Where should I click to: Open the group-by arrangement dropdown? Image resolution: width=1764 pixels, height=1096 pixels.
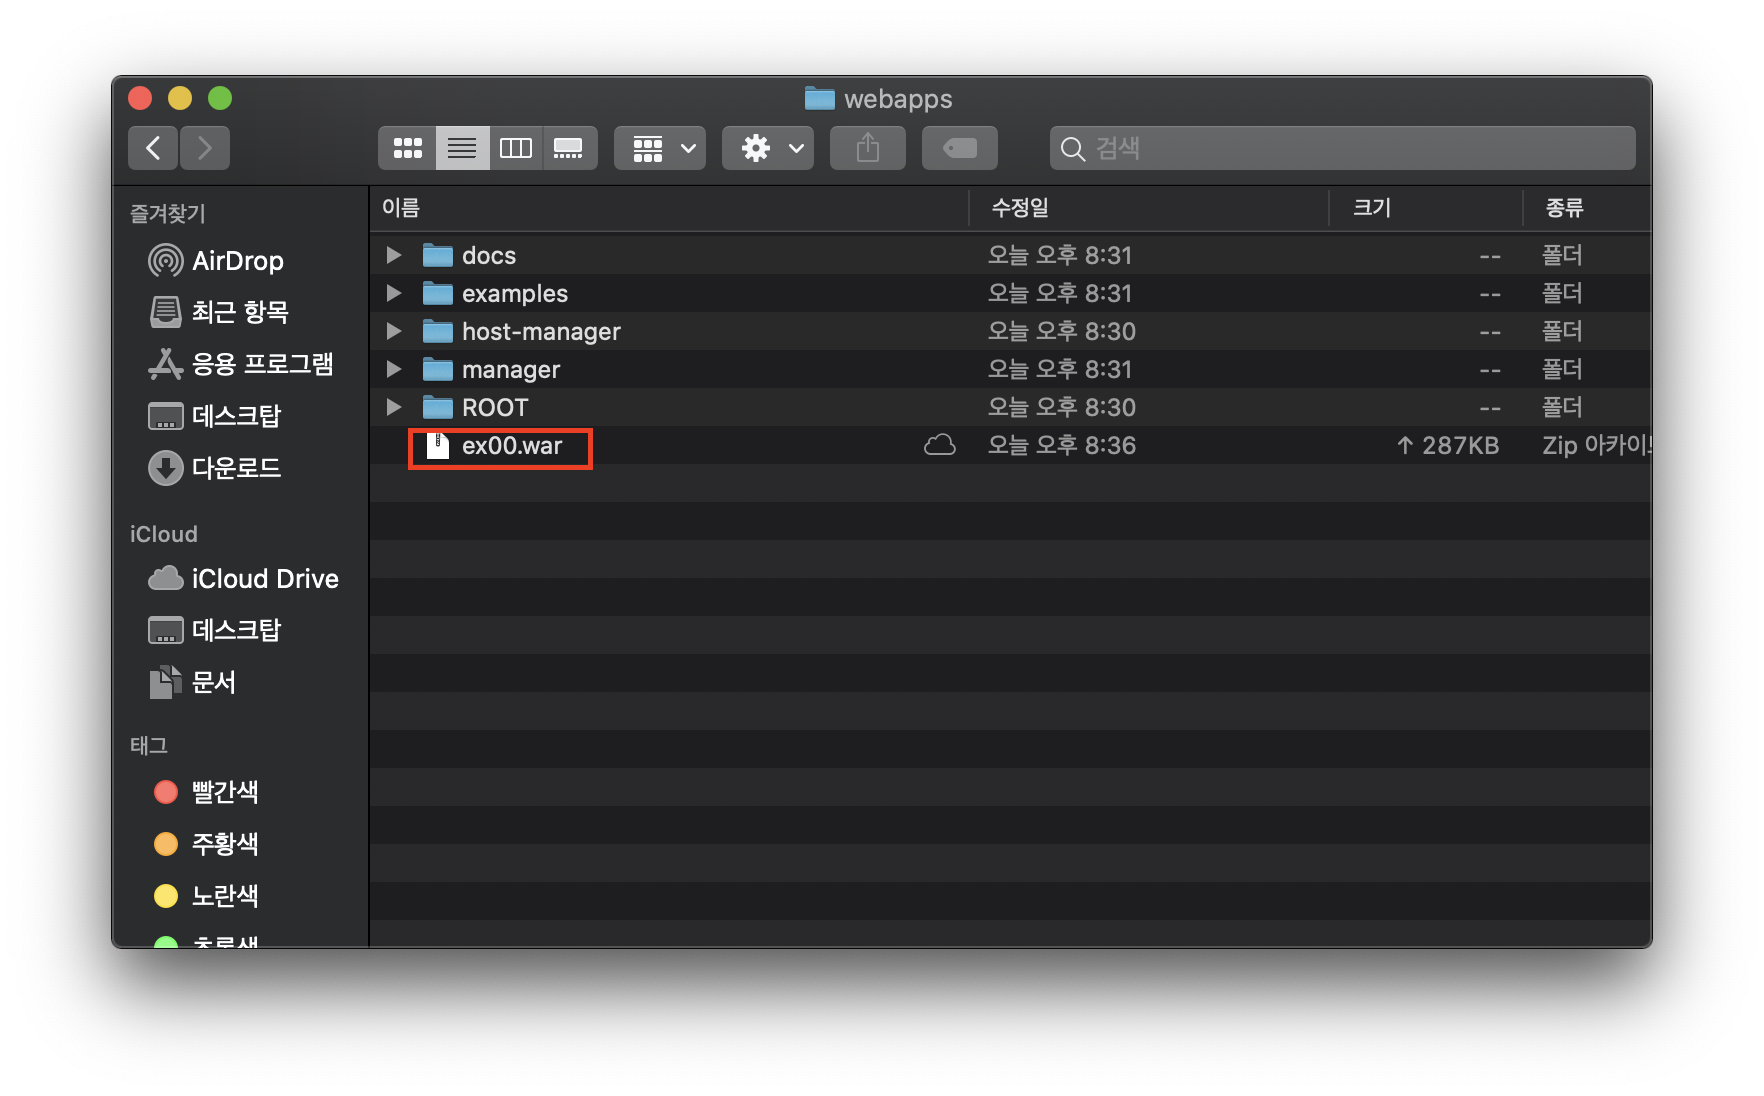(660, 148)
